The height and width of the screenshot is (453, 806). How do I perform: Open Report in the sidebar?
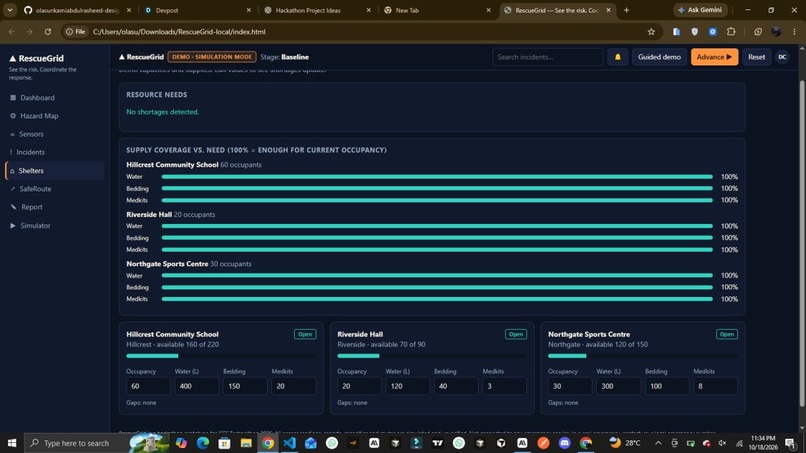(x=54, y=207)
